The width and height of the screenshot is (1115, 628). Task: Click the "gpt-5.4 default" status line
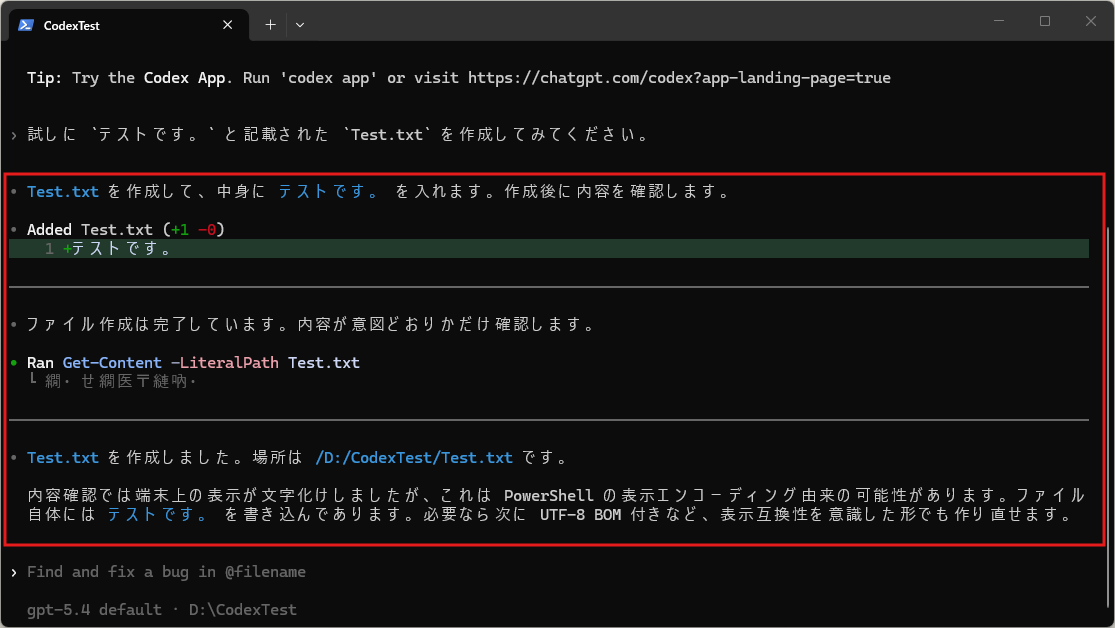click(95, 609)
